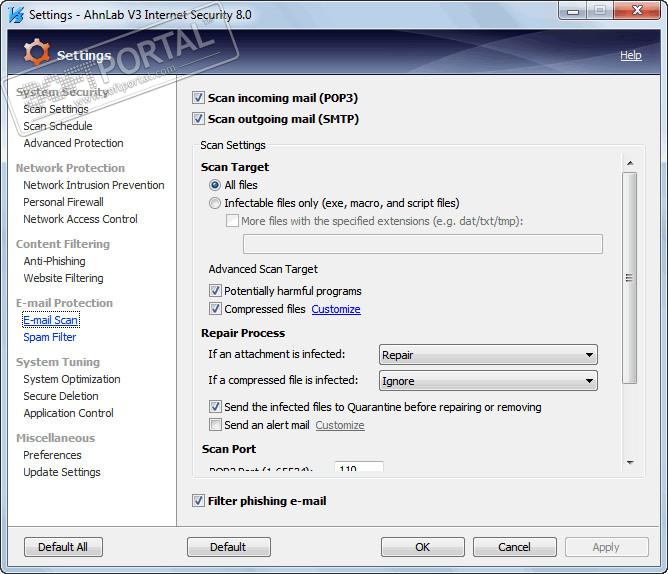Image resolution: width=668 pixels, height=574 pixels.
Task: Minimize the Settings window
Action: pos(573,11)
